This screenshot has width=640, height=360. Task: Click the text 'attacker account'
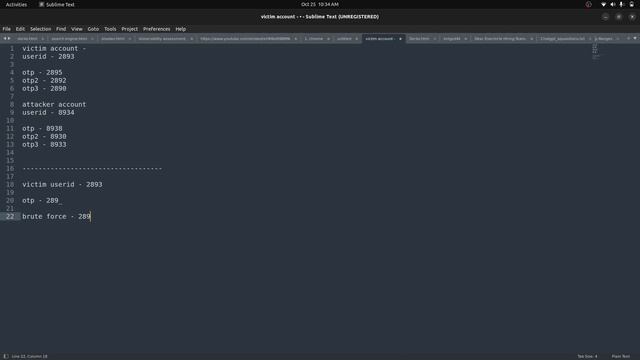pyautogui.click(x=54, y=104)
